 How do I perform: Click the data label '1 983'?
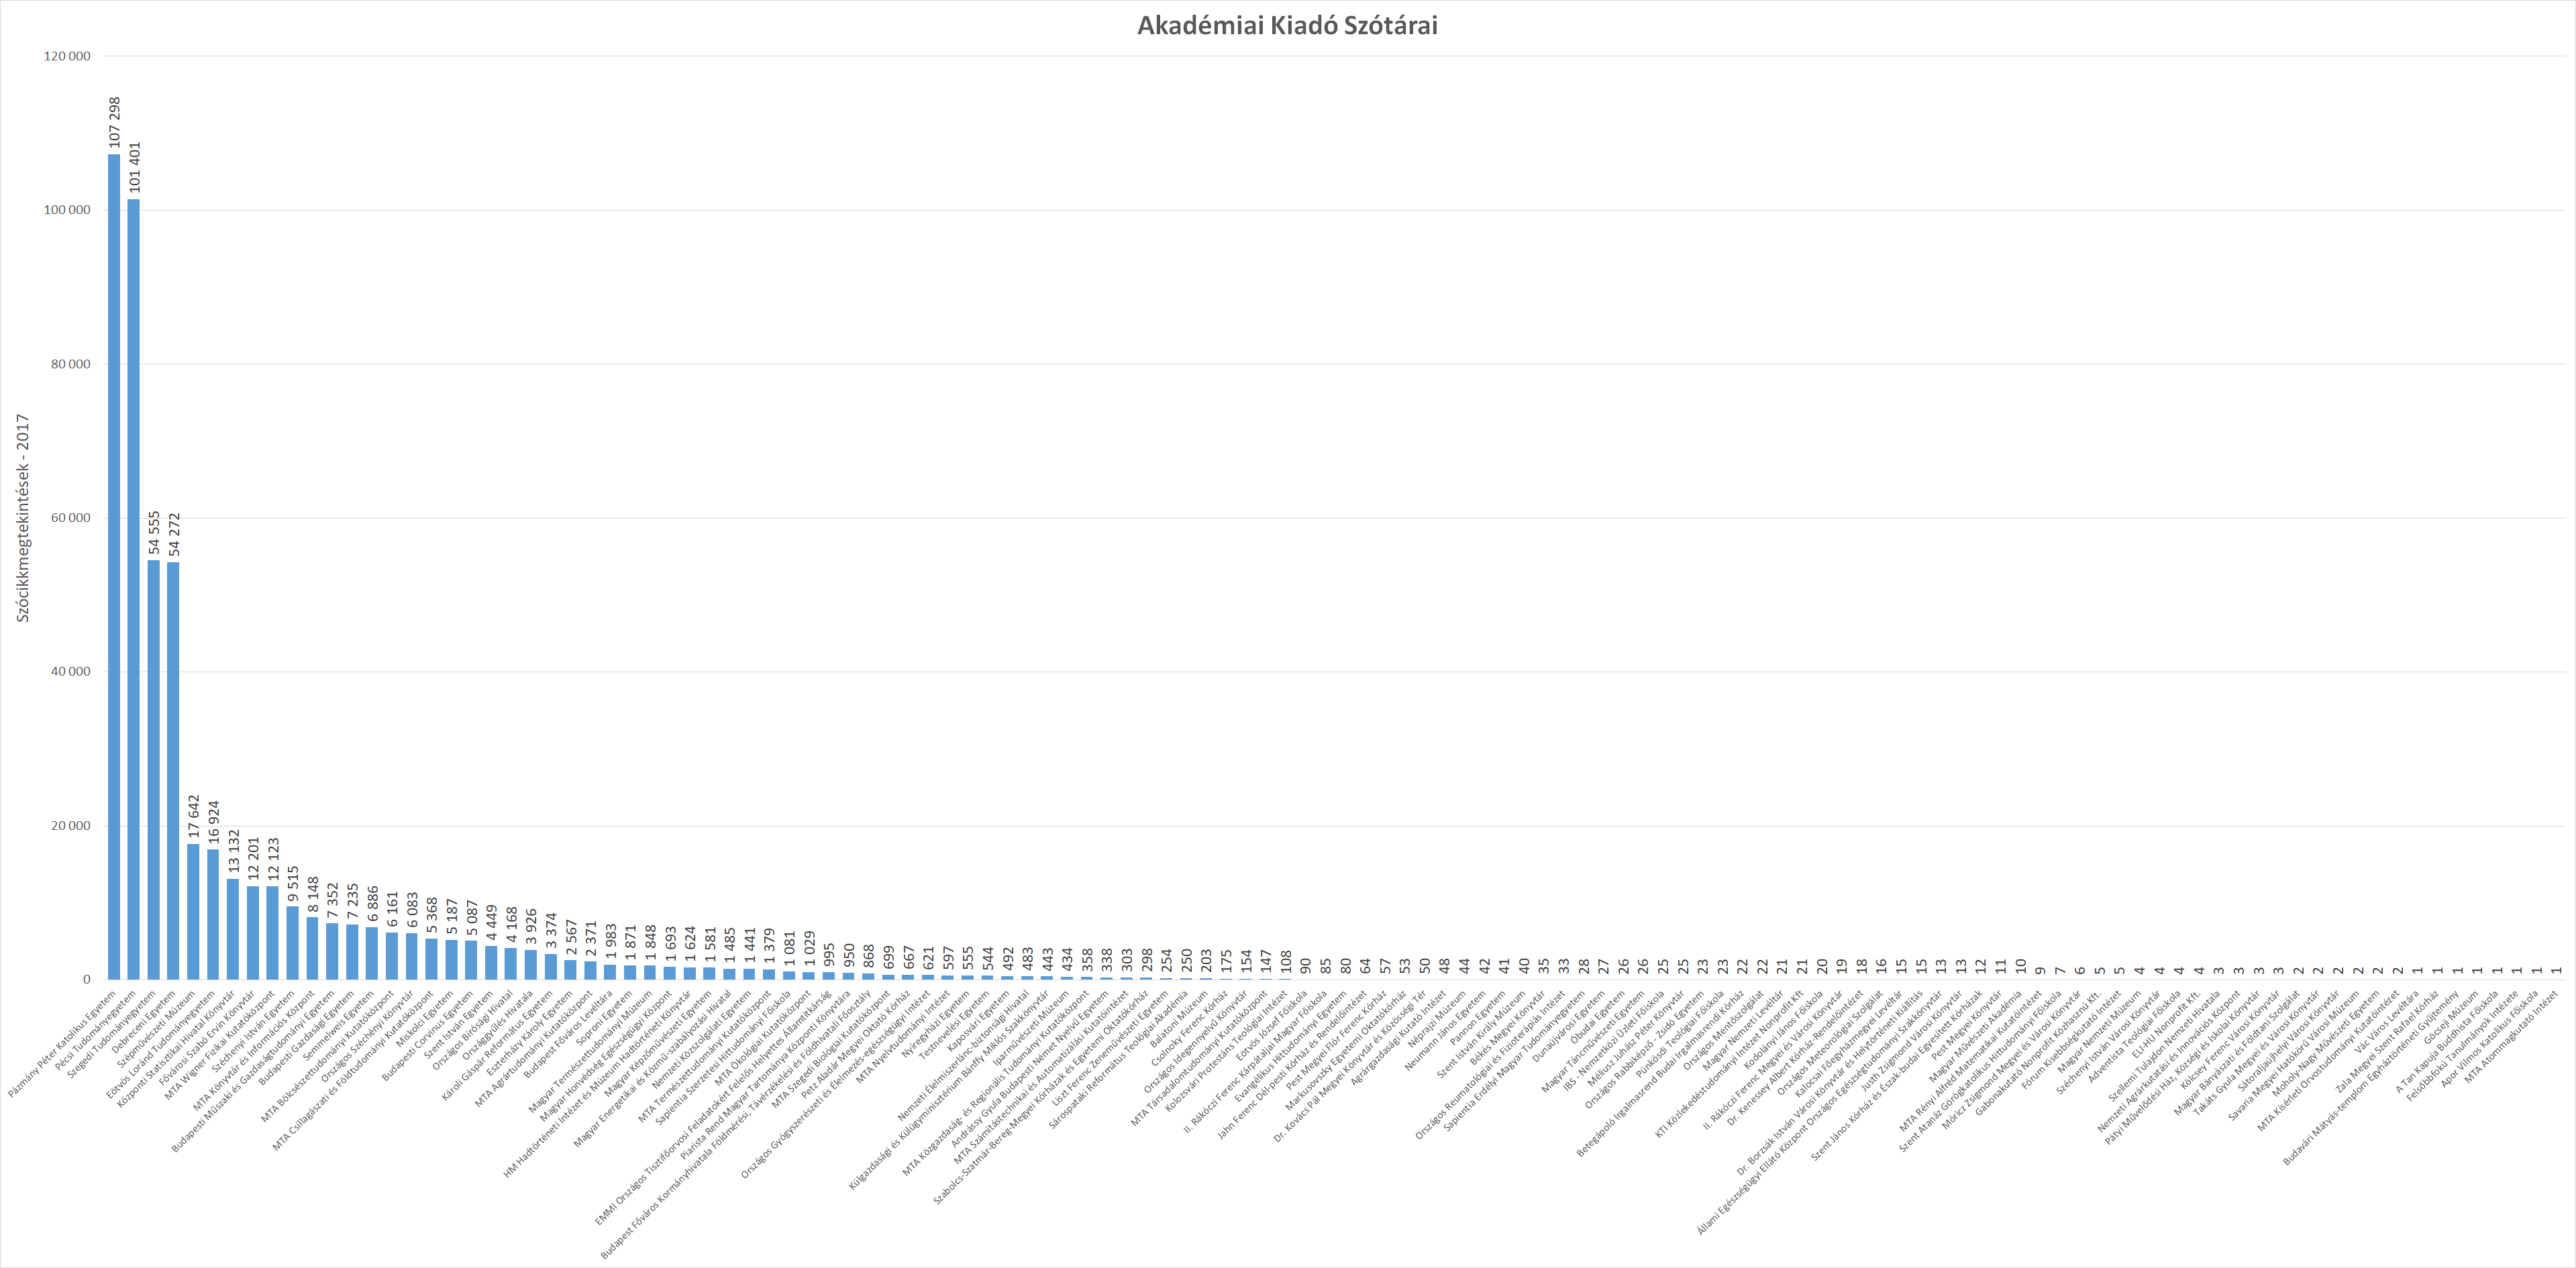point(610,942)
